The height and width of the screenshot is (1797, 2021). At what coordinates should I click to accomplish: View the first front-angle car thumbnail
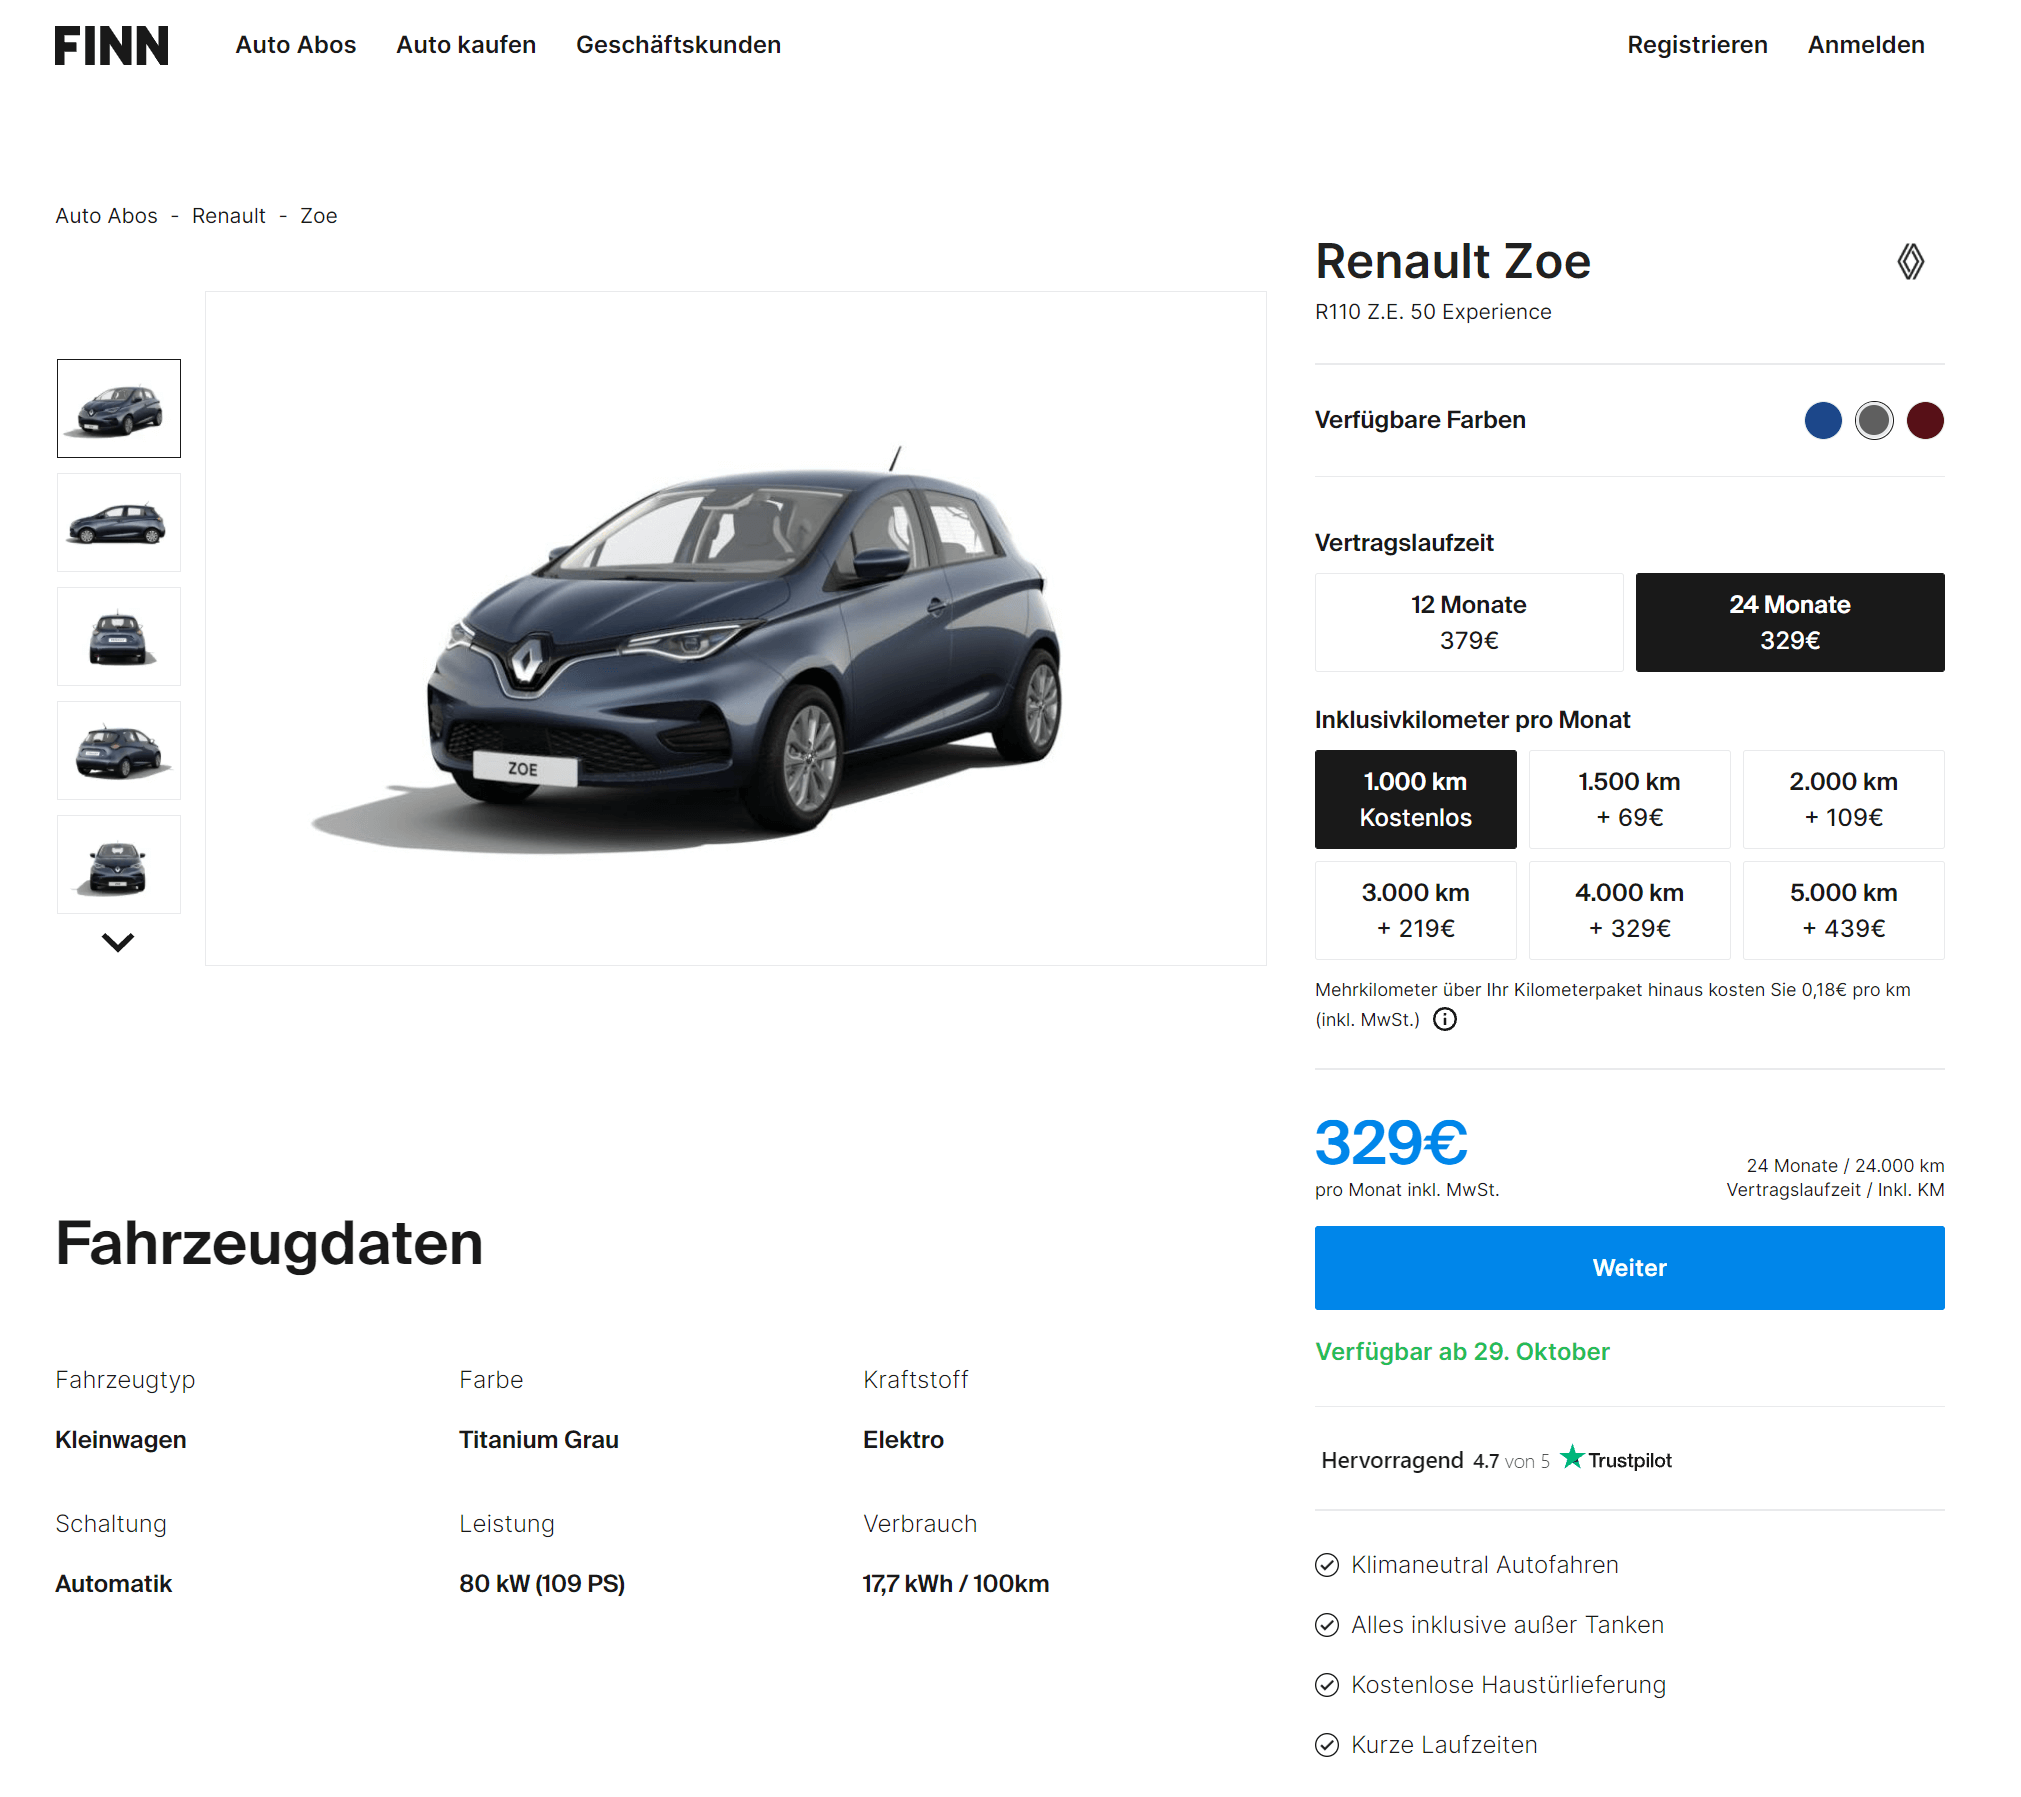(x=118, y=408)
